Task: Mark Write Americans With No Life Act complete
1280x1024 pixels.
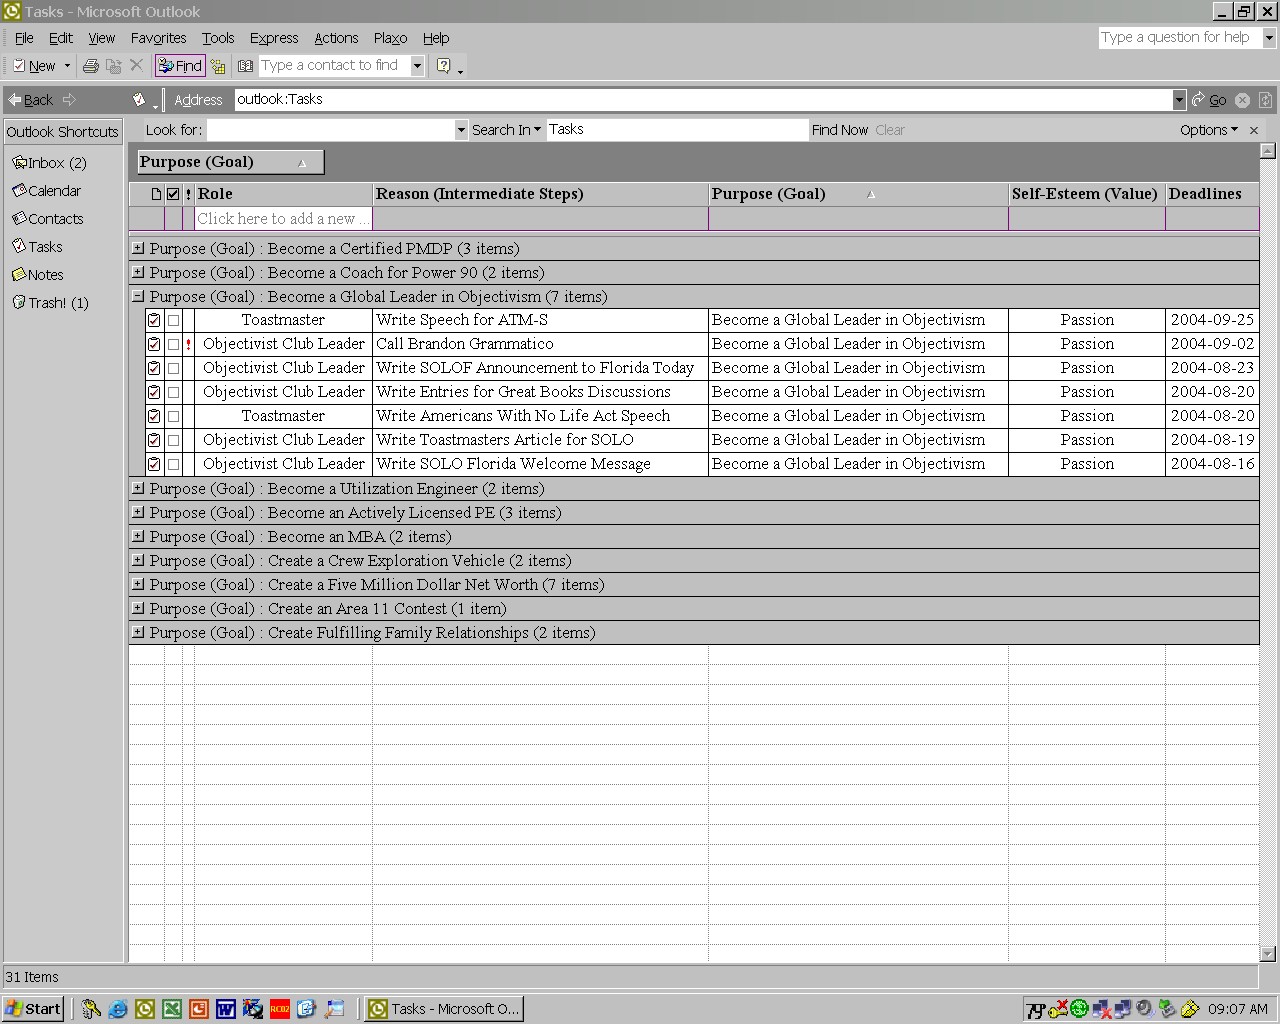Action: click(x=174, y=416)
